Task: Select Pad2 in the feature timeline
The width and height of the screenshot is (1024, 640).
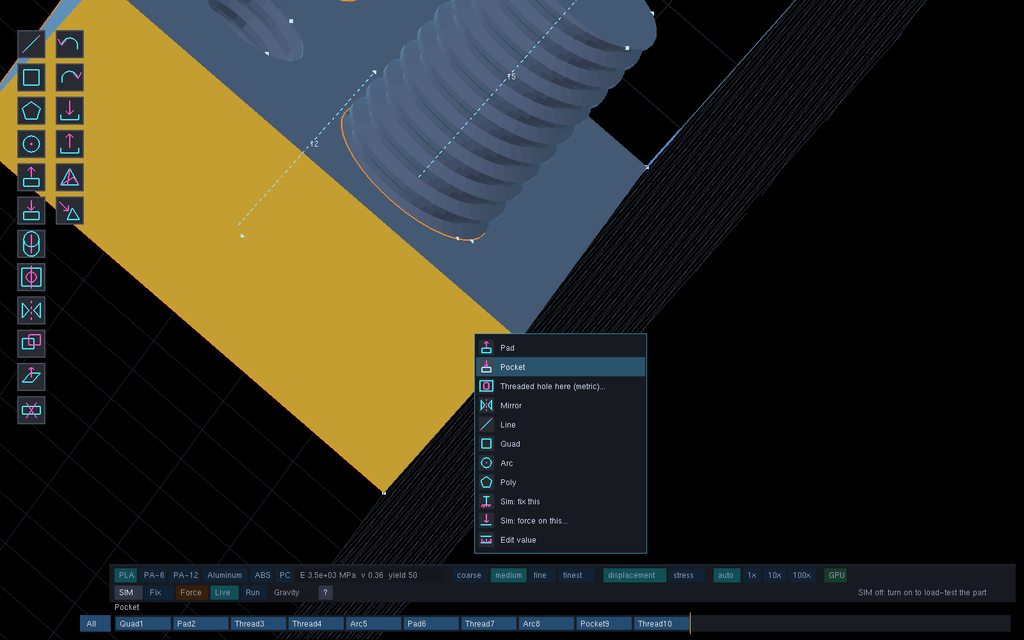Action: pos(200,624)
